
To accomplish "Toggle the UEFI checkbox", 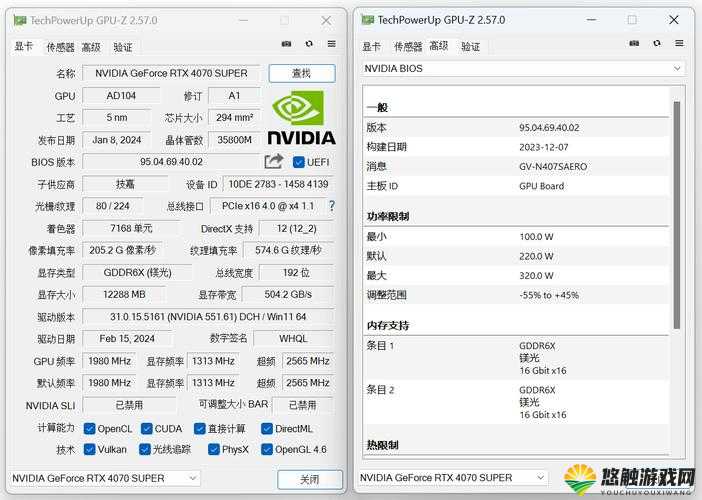I will (x=298, y=162).
